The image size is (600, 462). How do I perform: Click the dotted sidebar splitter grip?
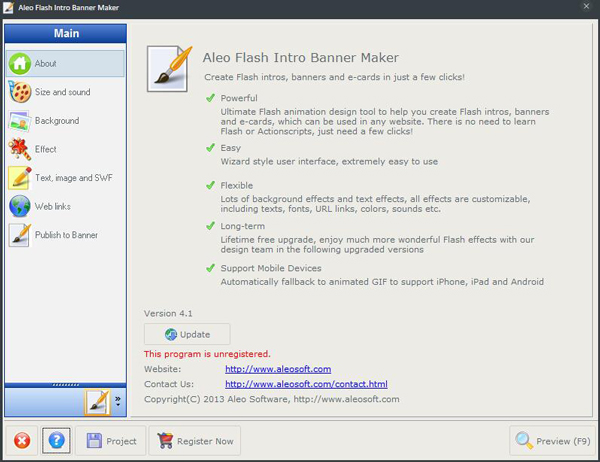coord(65,385)
